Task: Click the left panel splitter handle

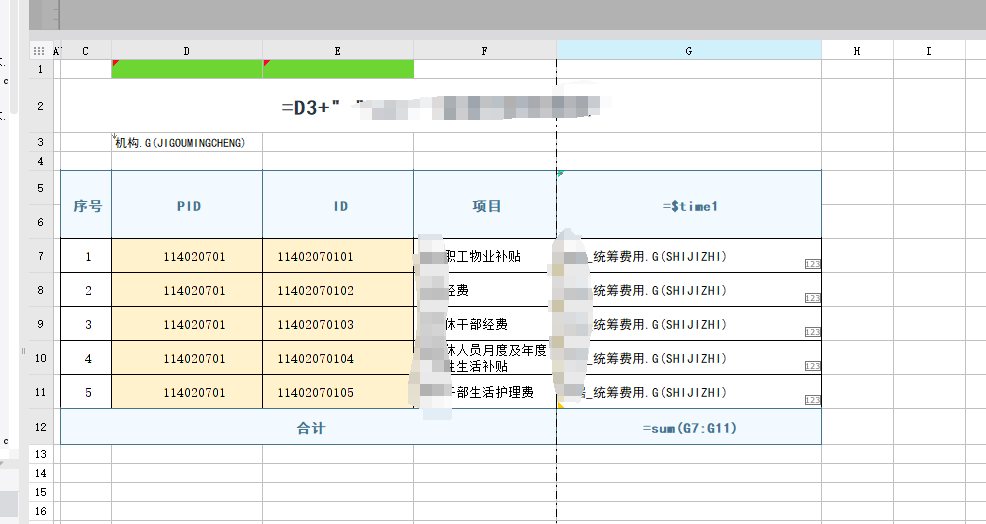Action: point(23,350)
